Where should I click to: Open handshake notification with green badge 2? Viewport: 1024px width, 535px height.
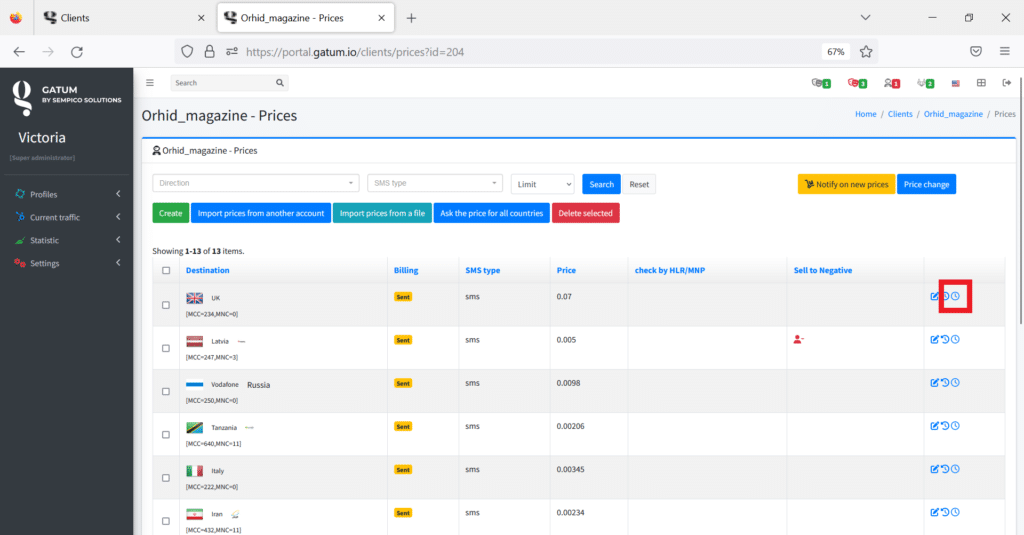pyautogui.click(x=925, y=83)
